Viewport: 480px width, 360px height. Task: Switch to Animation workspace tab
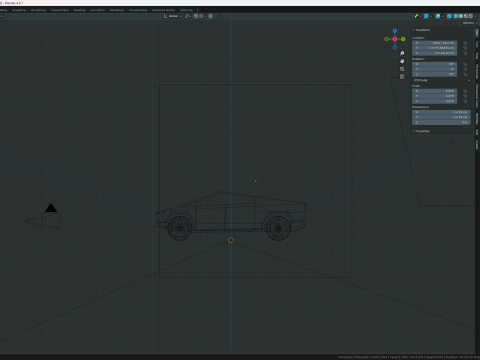(x=98, y=10)
